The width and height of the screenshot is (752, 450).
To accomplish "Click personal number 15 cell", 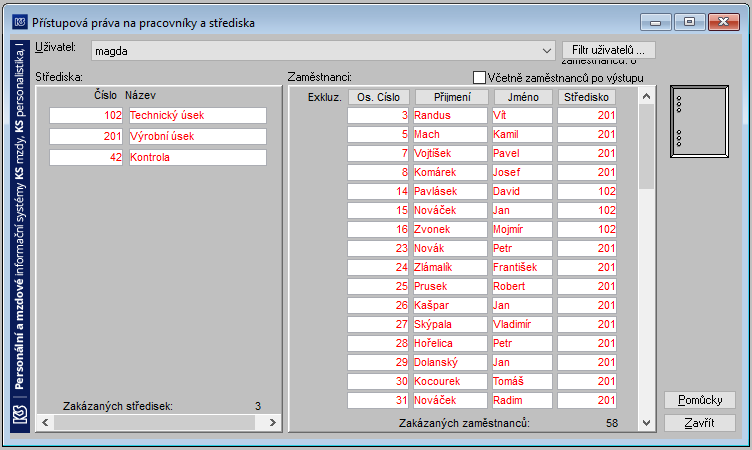I will point(378,210).
